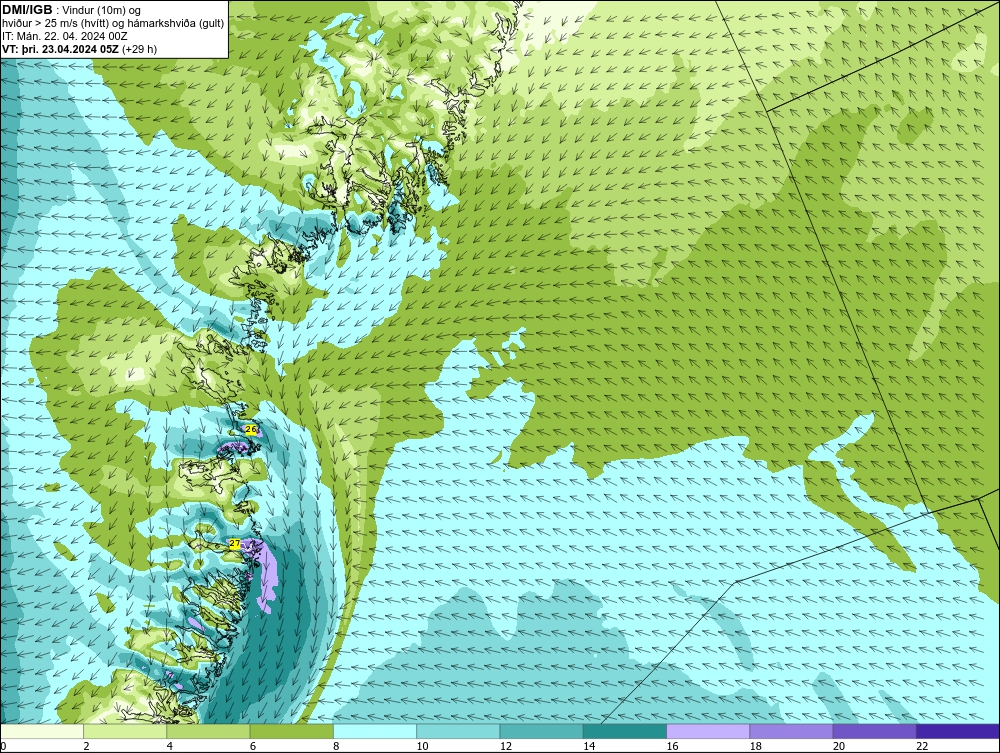Screen dimensions: 1000x753
Task: Click the 0-2 m/s legend color swatch
Action: [x=42, y=731]
